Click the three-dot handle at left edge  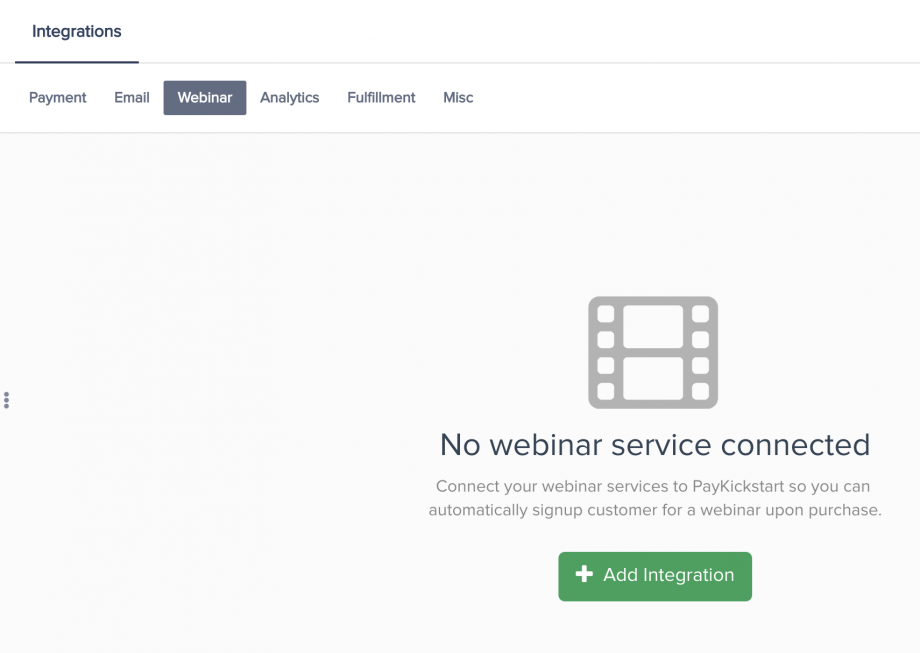[x=6, y=400]
